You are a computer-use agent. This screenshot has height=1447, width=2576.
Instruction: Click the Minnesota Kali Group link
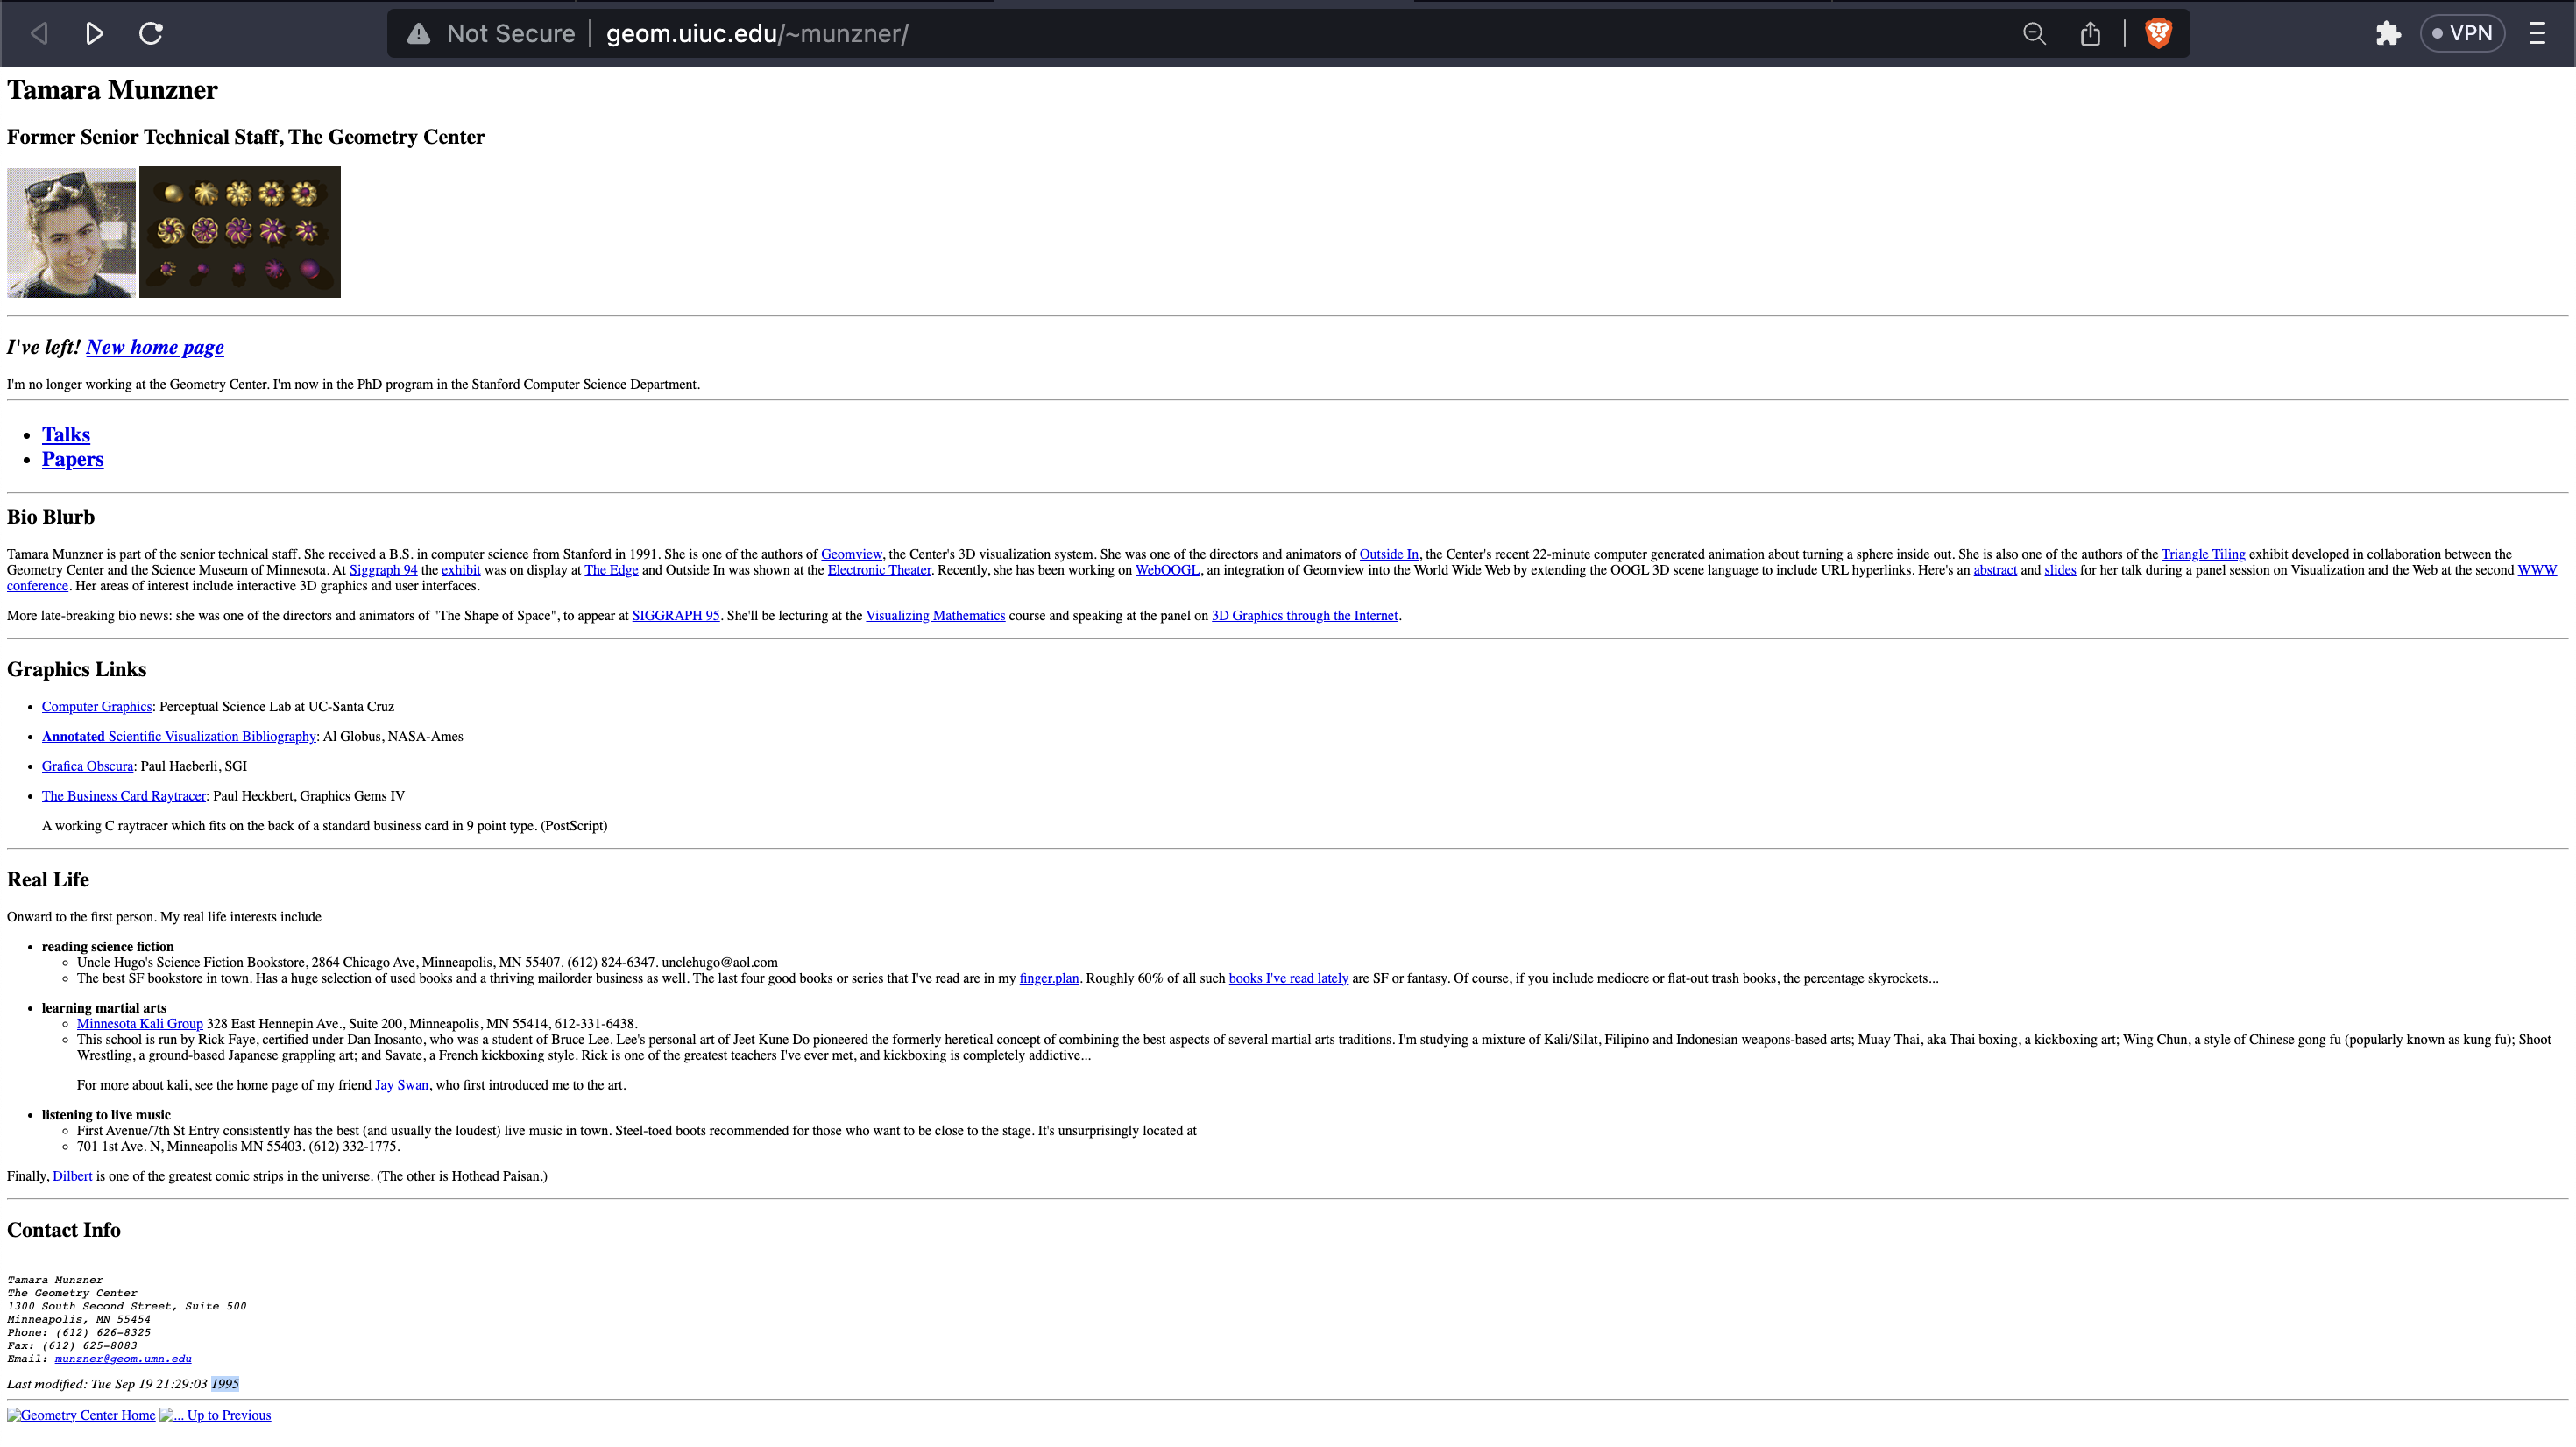[140, 1023]
